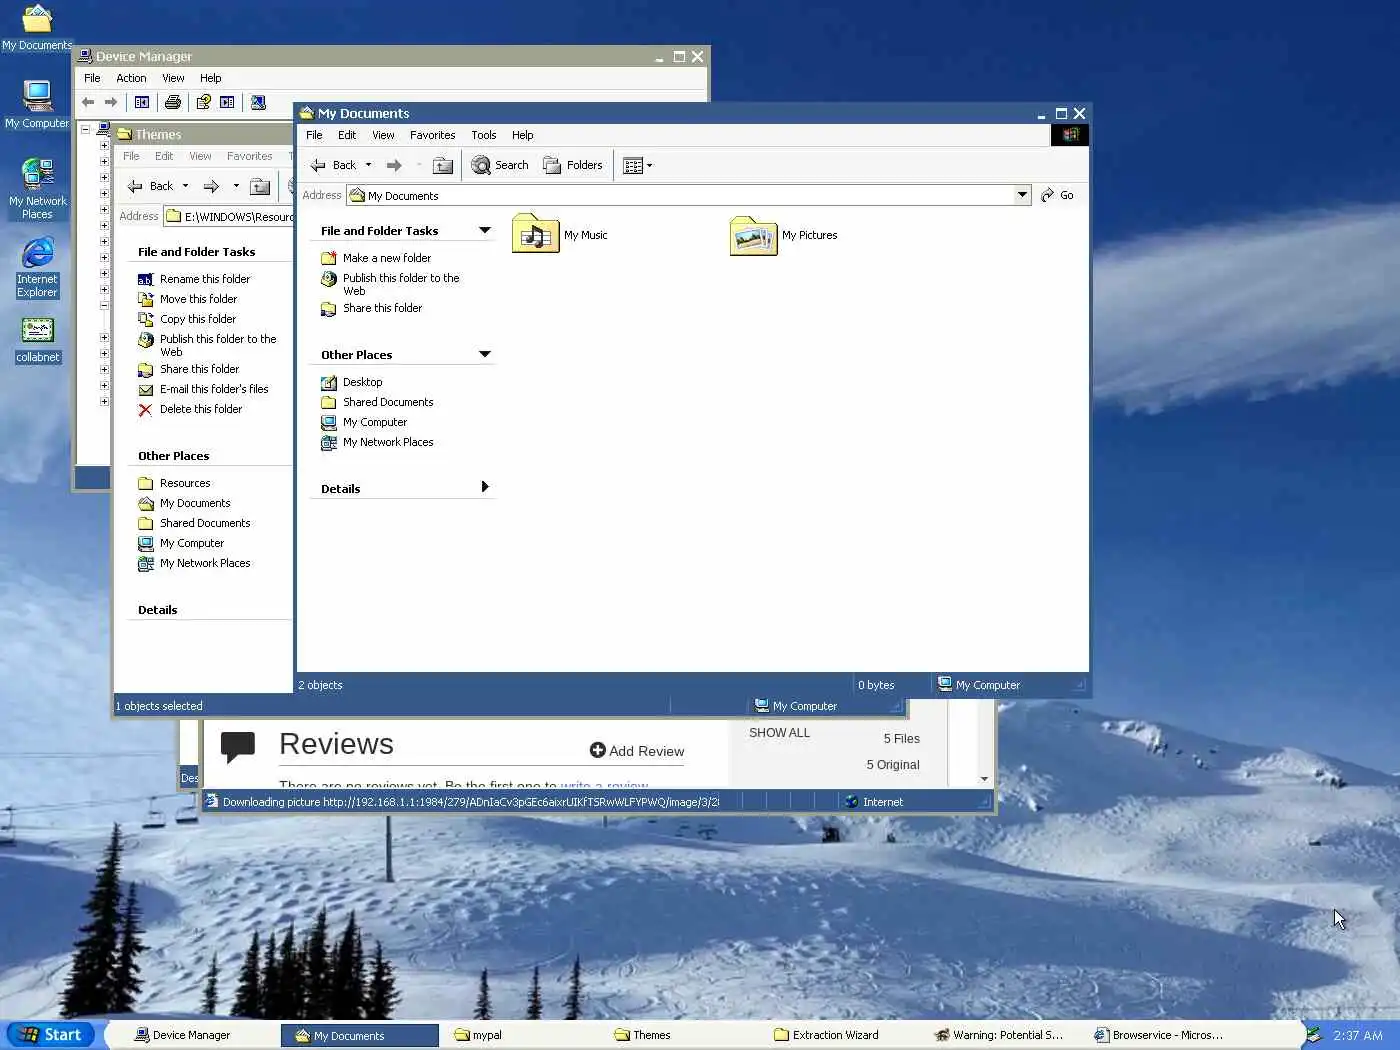Expand Details panel in My Documents
Screen dimensions: 1400x1050
[x=485, y=487]
